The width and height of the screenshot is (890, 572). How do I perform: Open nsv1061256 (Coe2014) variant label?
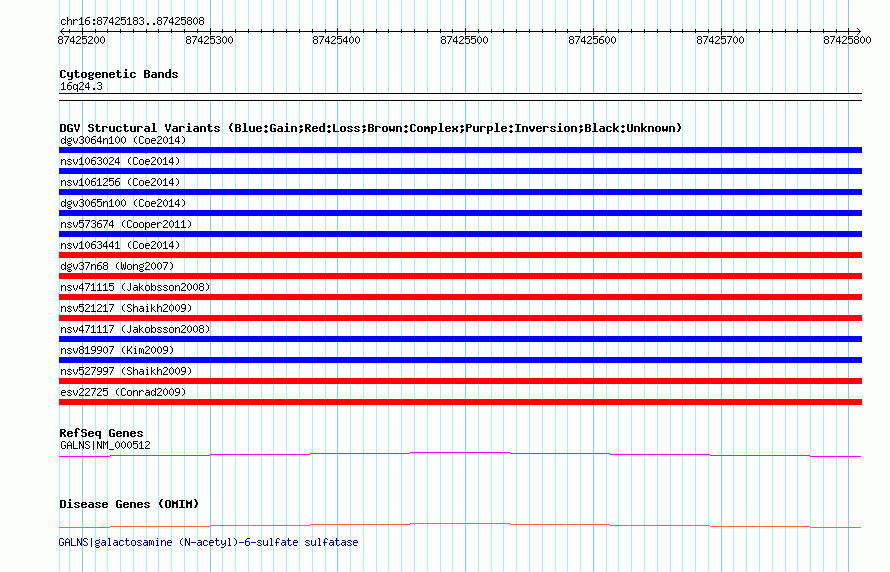120,182
